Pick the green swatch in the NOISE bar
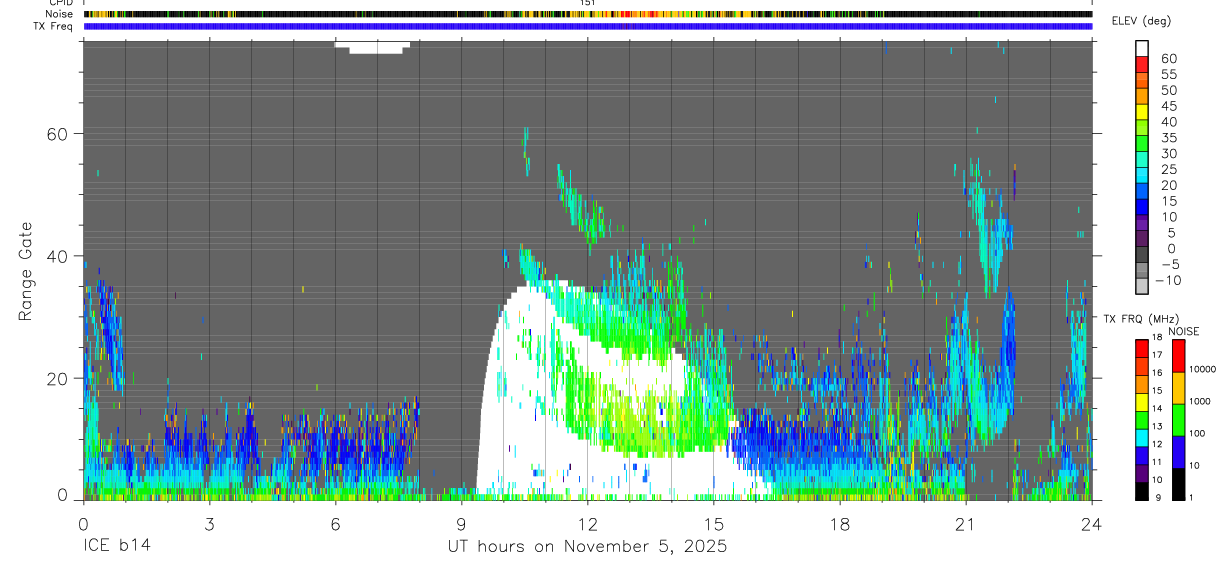Screen dimensions: 1228x567 [1179, 420]
